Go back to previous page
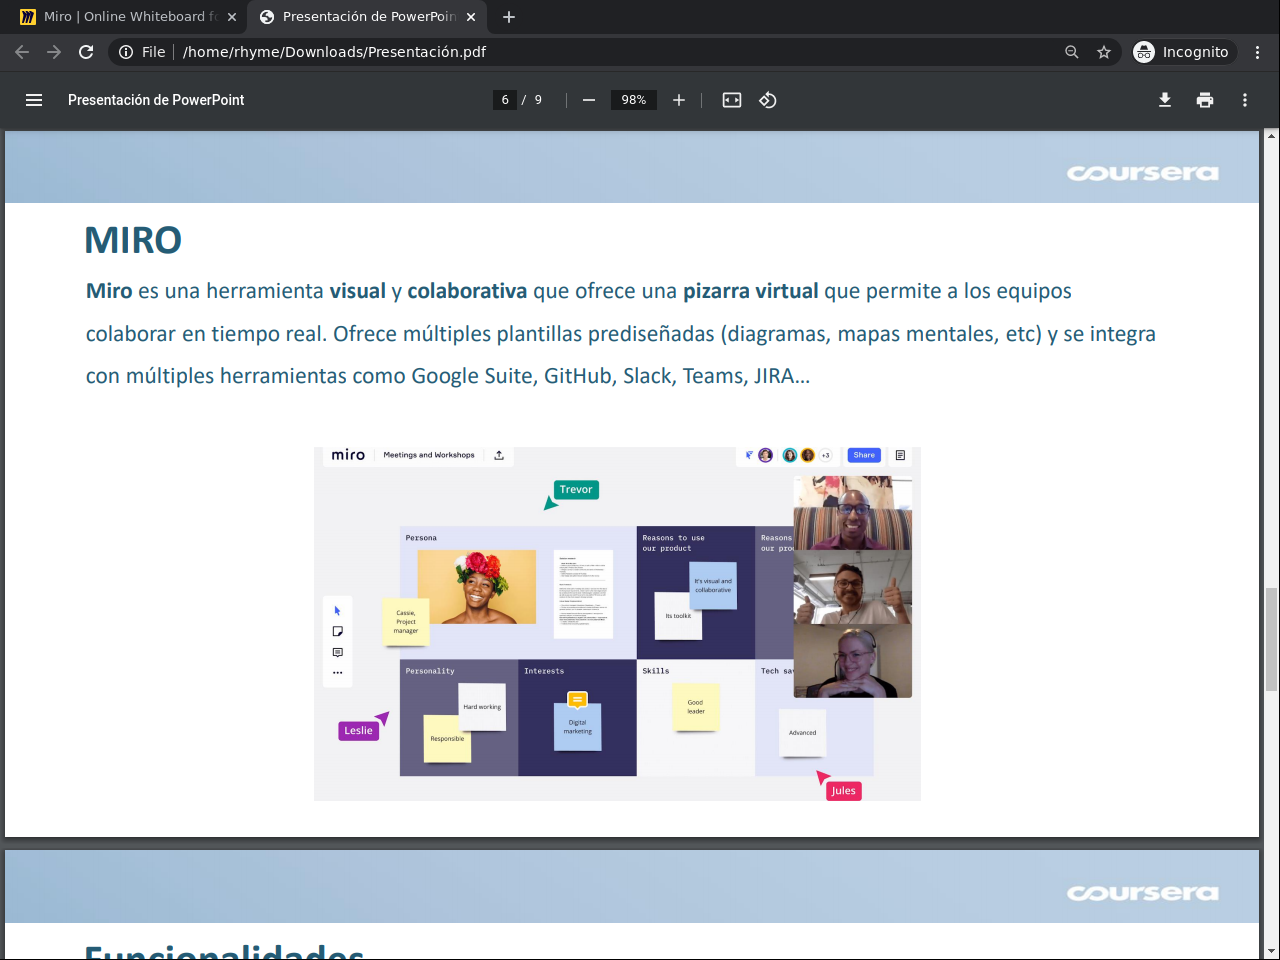Image resolution: width=1280 pixels, height=960 pixels. pyautogui.click(x=22, y=52)
